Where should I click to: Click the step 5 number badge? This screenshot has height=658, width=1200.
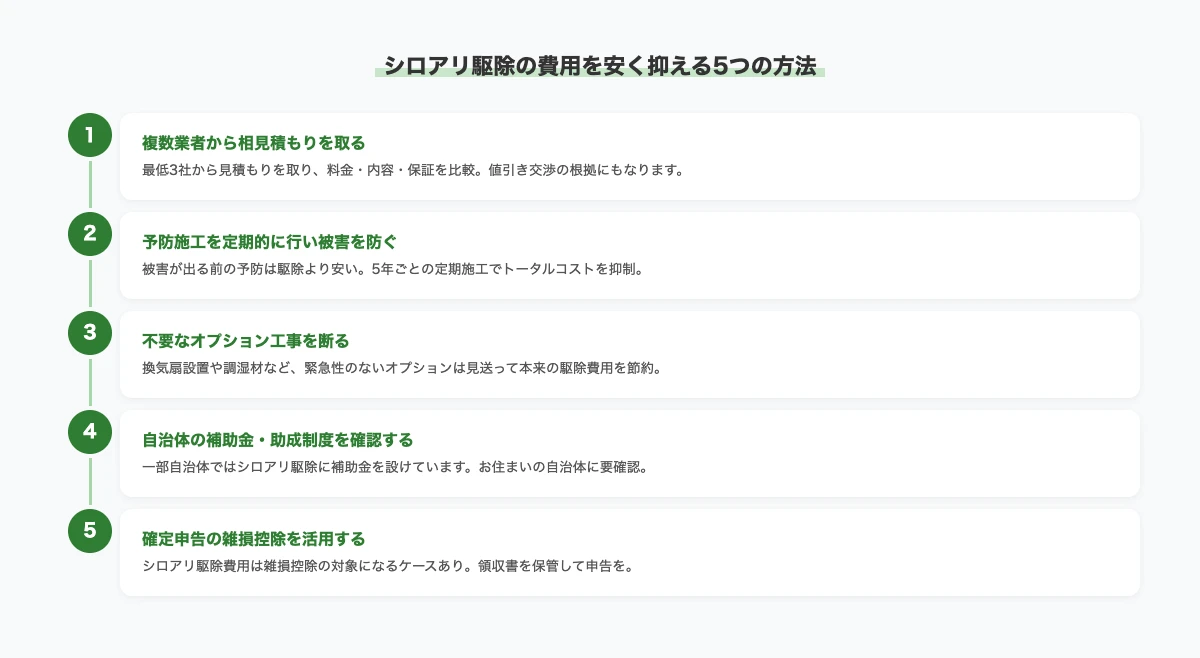pyautogui.click(x=90, y=531)
